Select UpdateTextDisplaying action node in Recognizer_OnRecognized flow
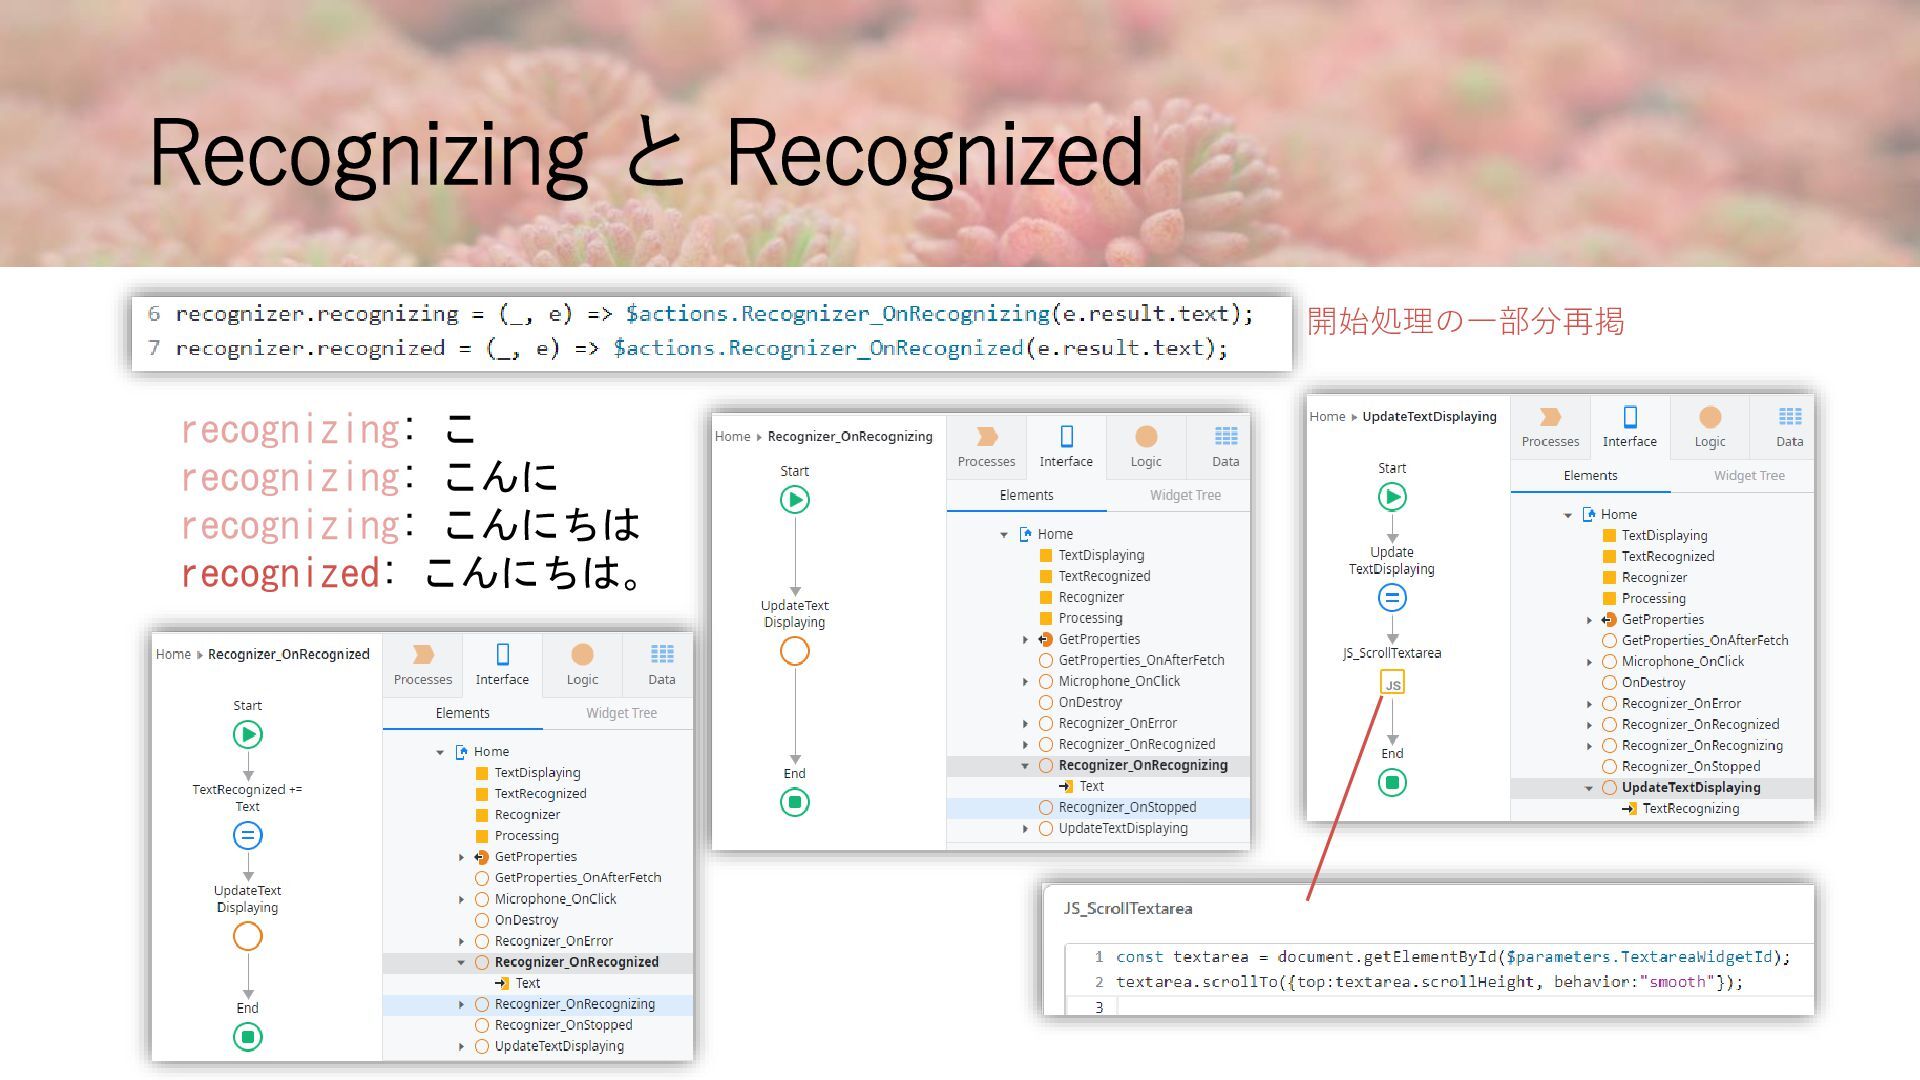Screen dimensions: 1920x1080 coord(248,936)
